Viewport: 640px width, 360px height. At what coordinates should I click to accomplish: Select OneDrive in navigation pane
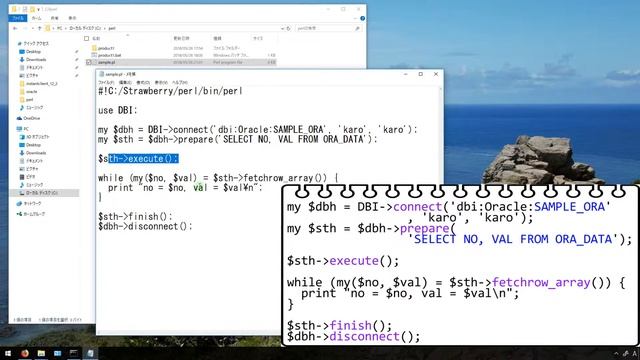[x=31, y=118]
